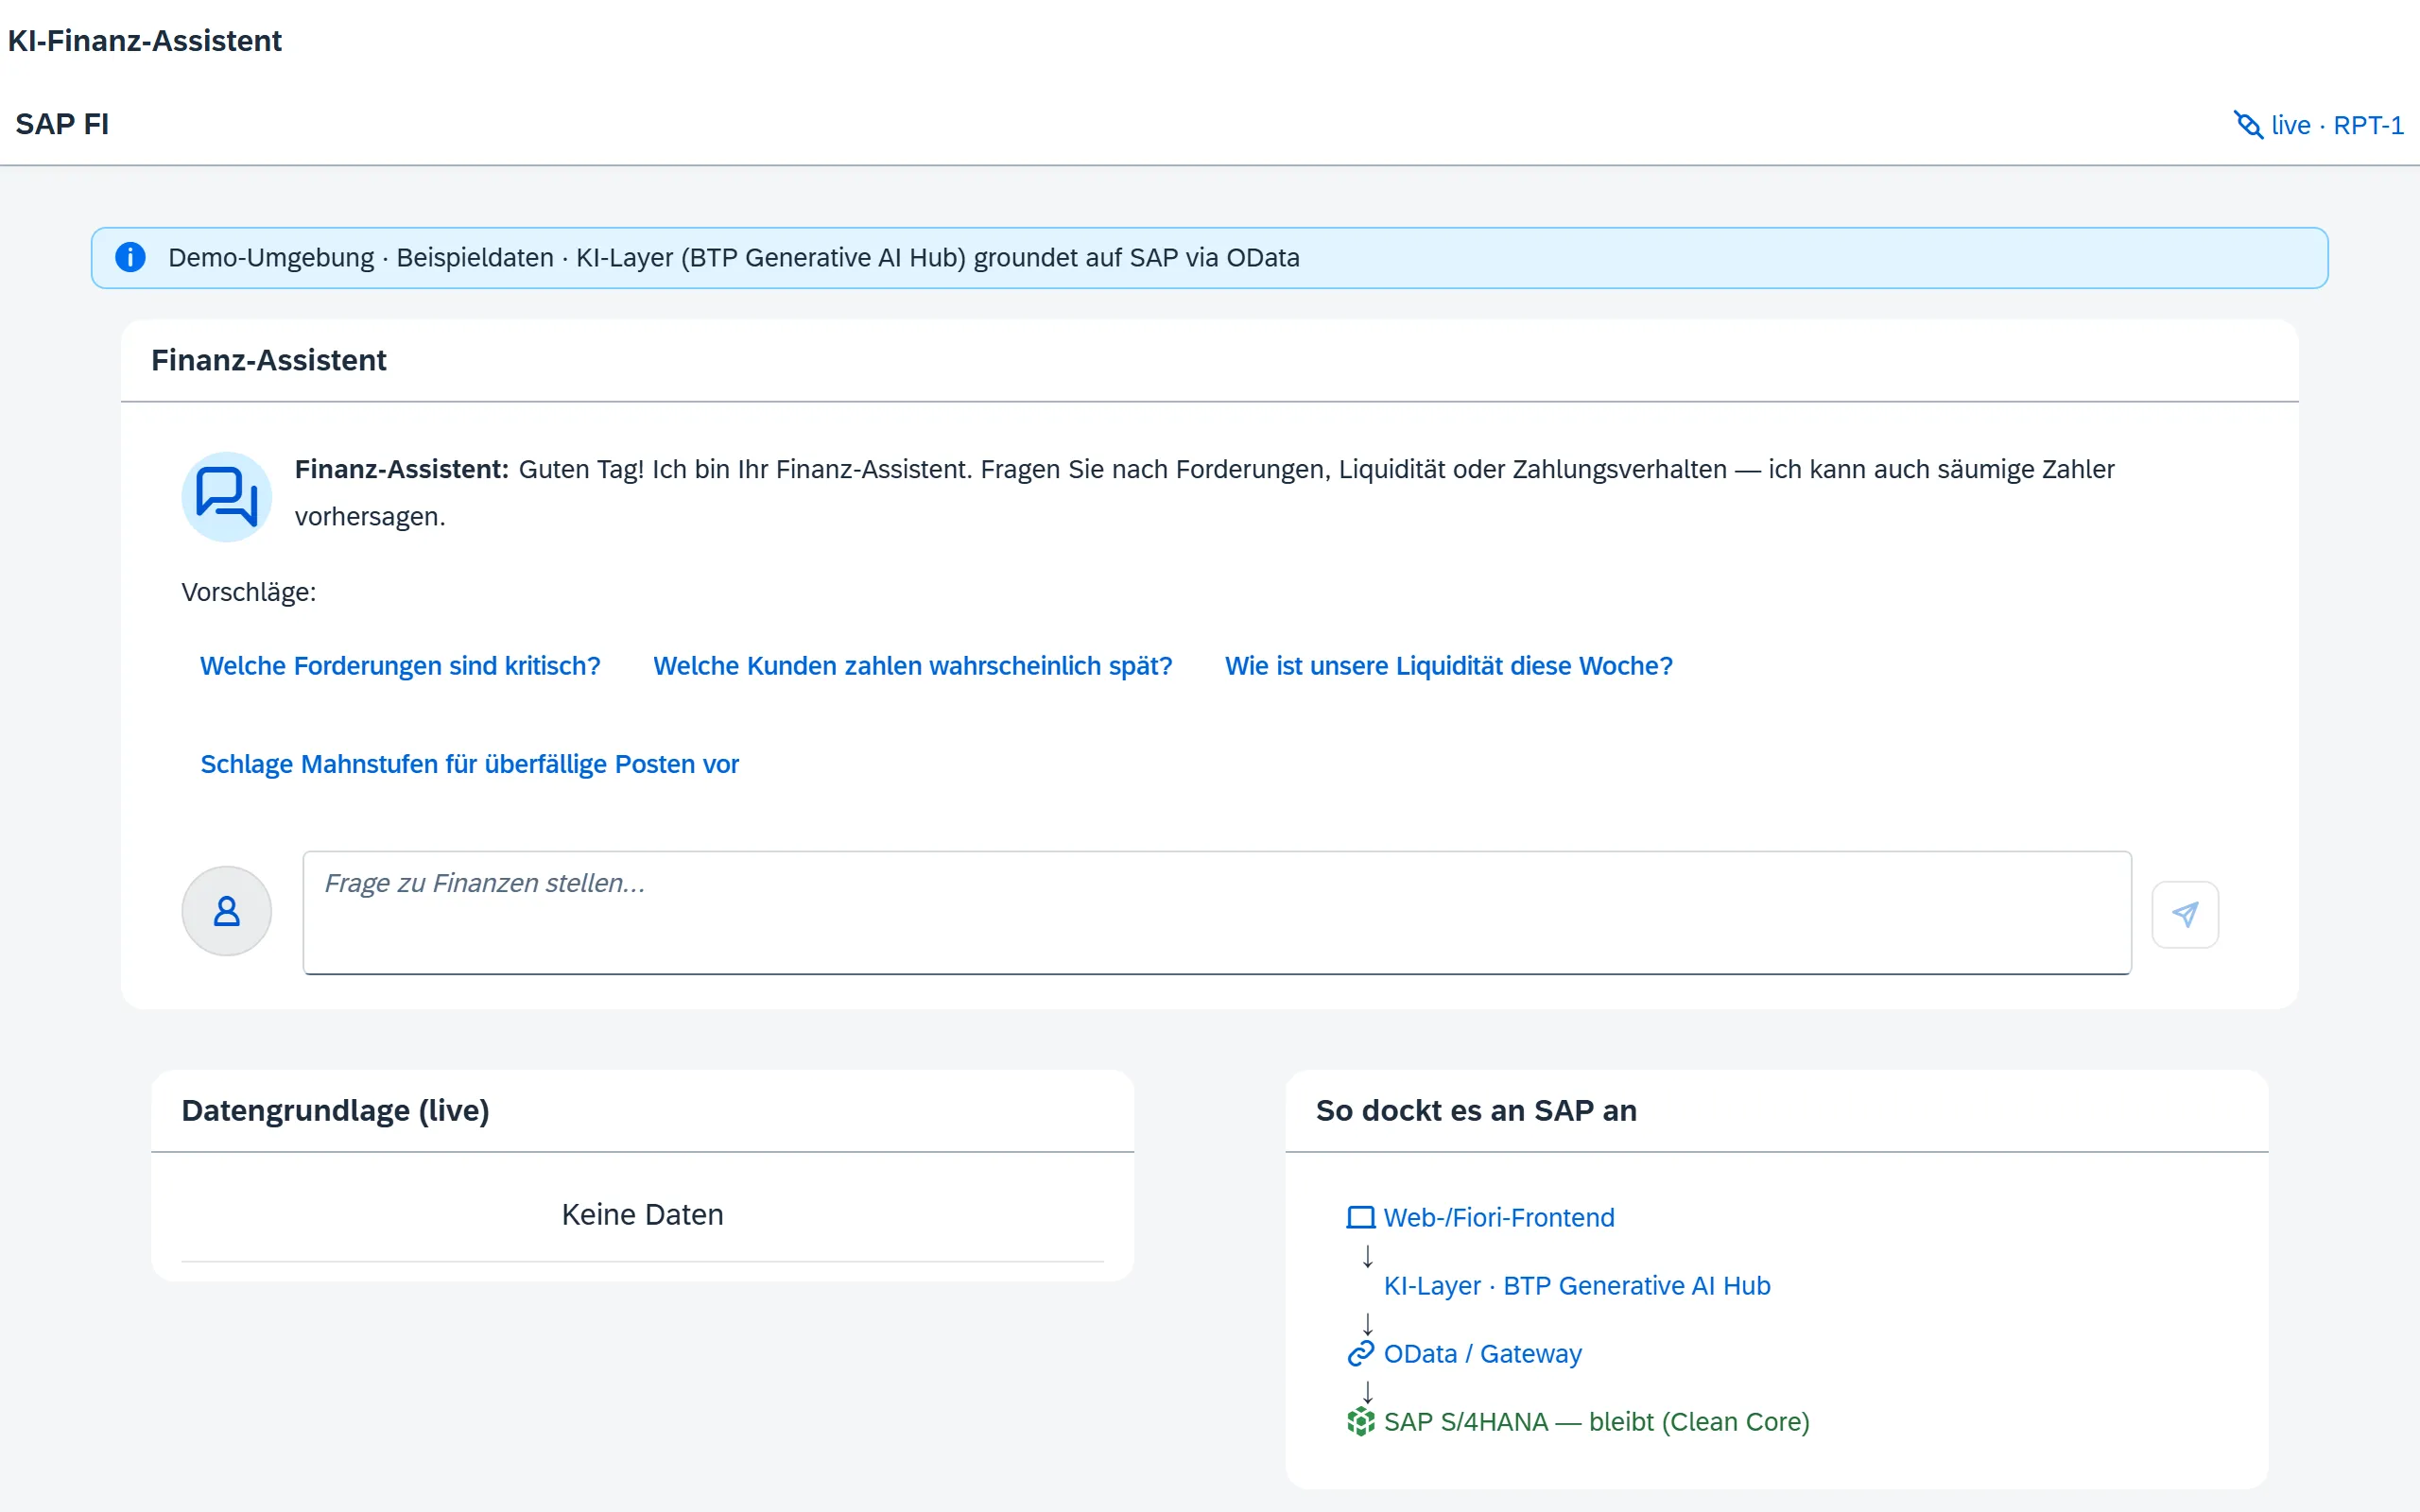Click the green cube icon beside SAP S/4HANA
Image resolution: width=2420 pixels, height=1512 pixels.
coord(1360,1421)
